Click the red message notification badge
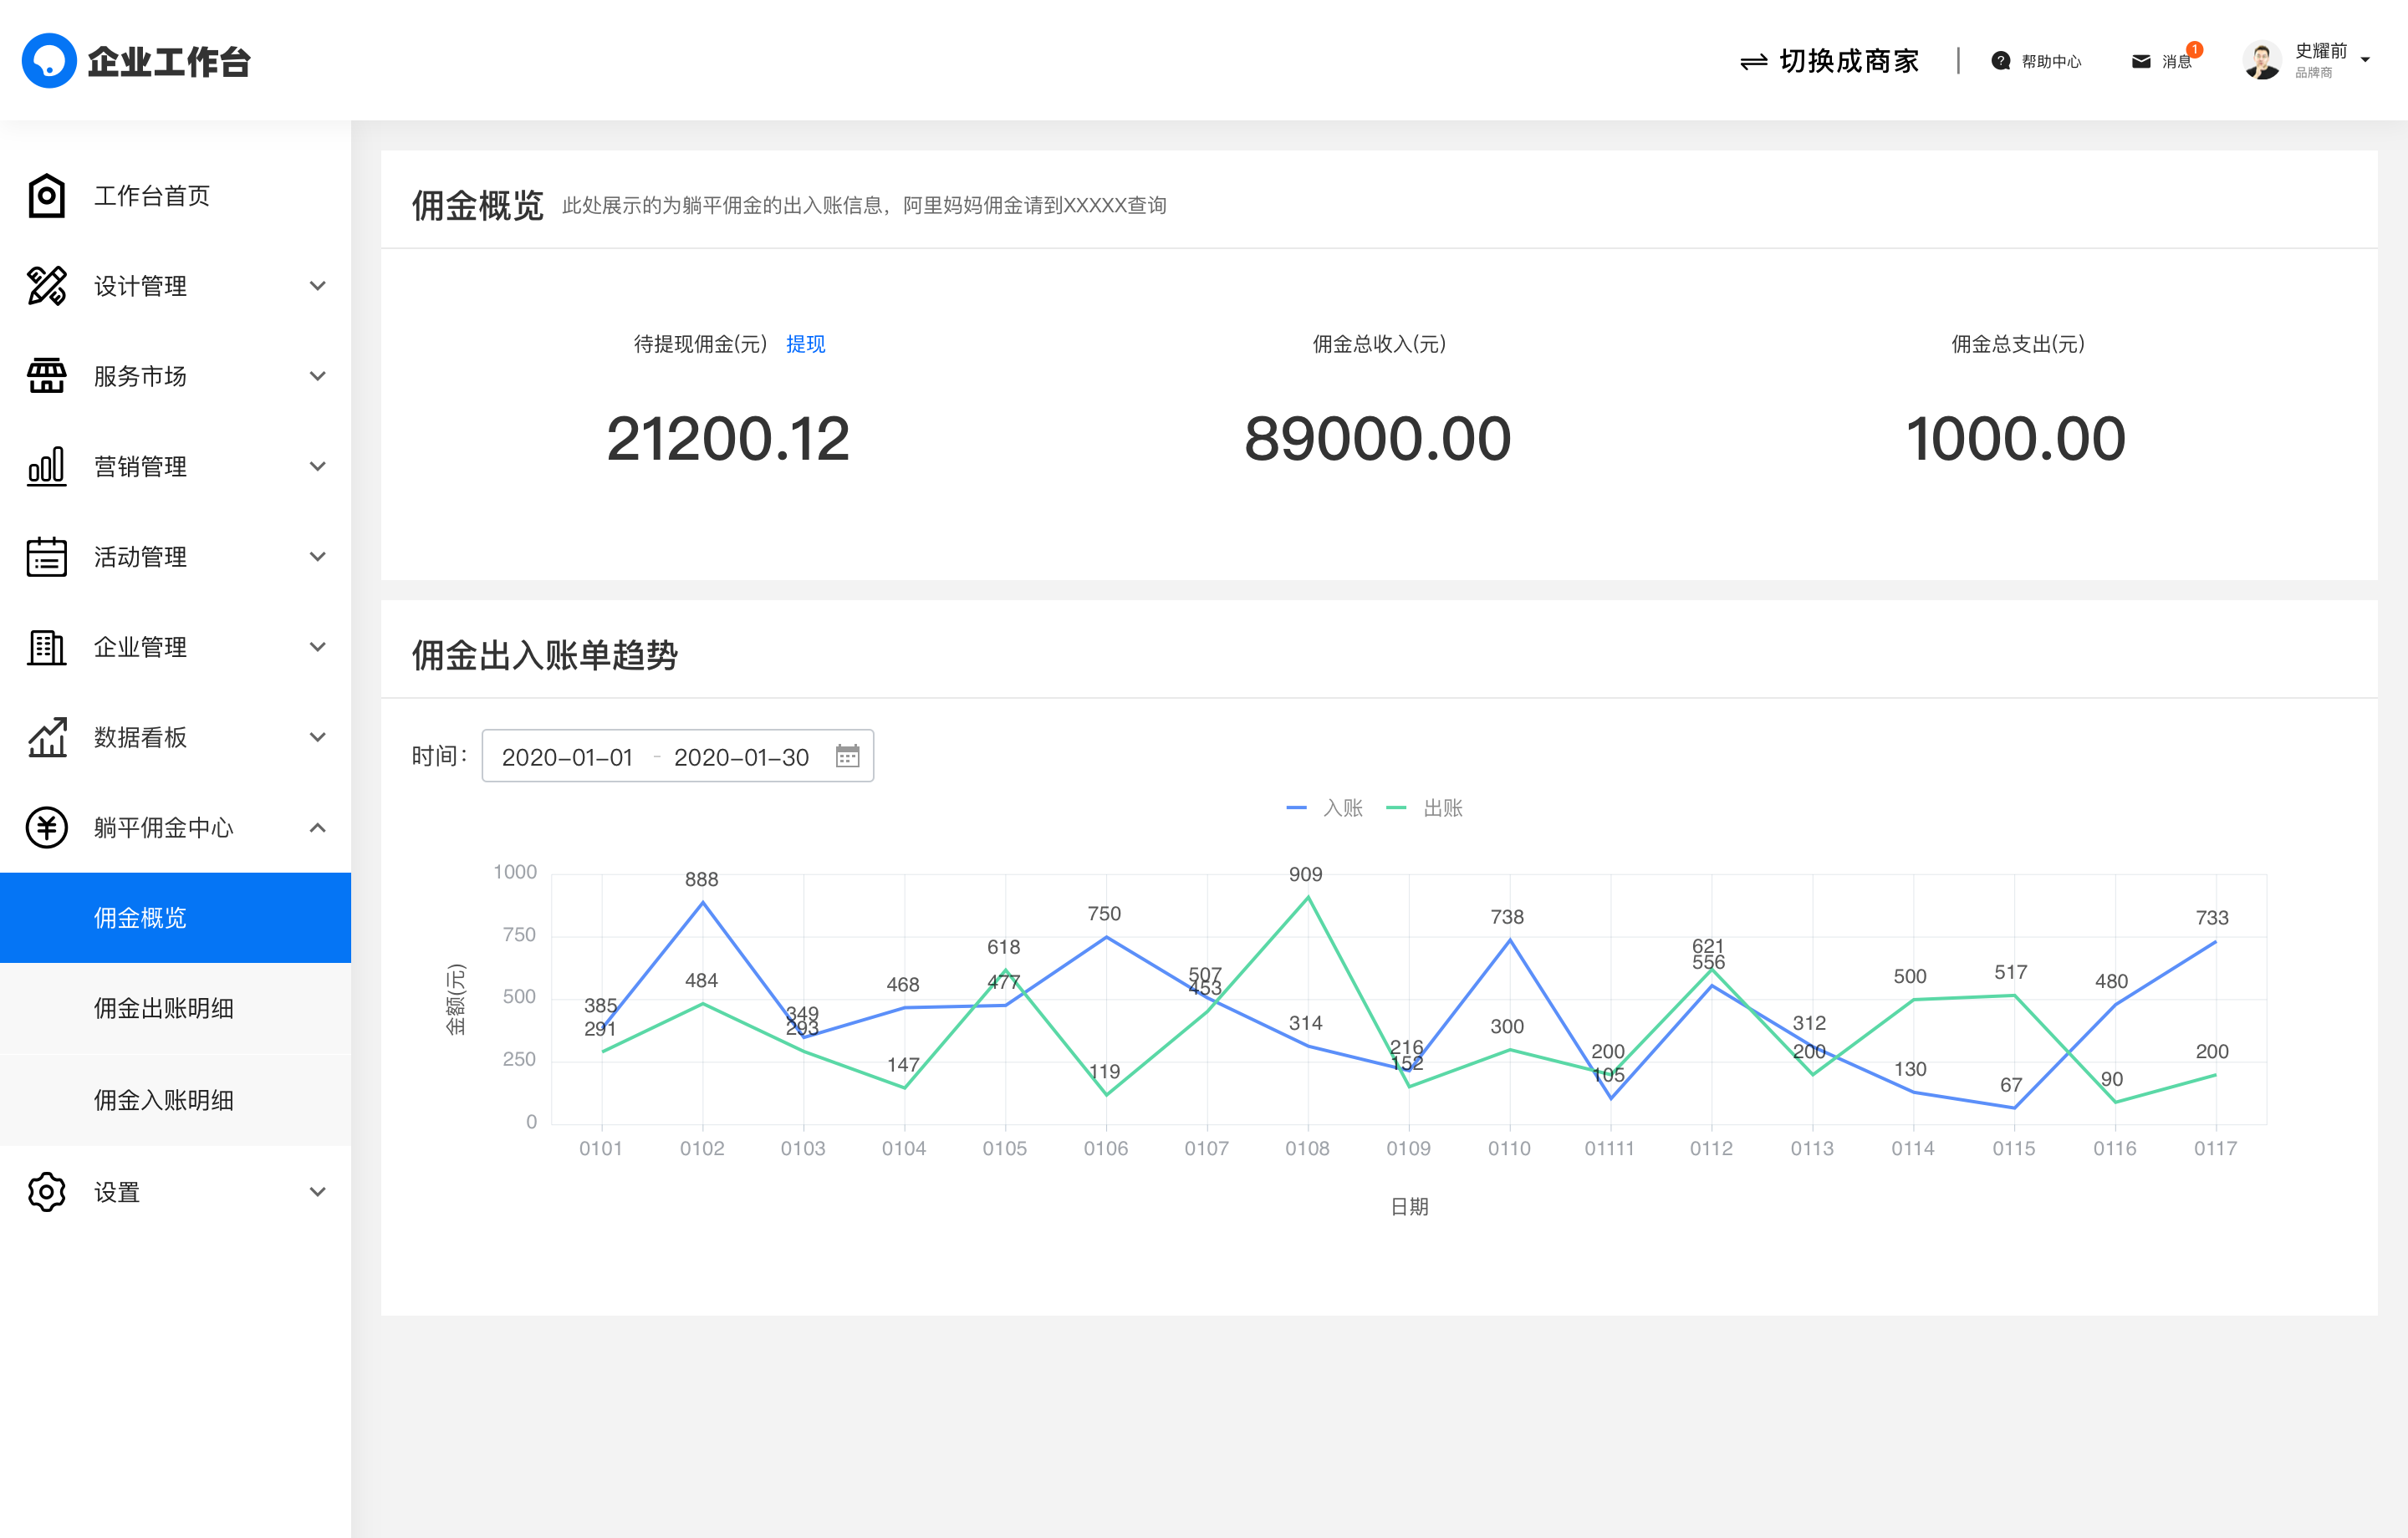This screenshot has width=2408, height=1538. [2195, 49]
